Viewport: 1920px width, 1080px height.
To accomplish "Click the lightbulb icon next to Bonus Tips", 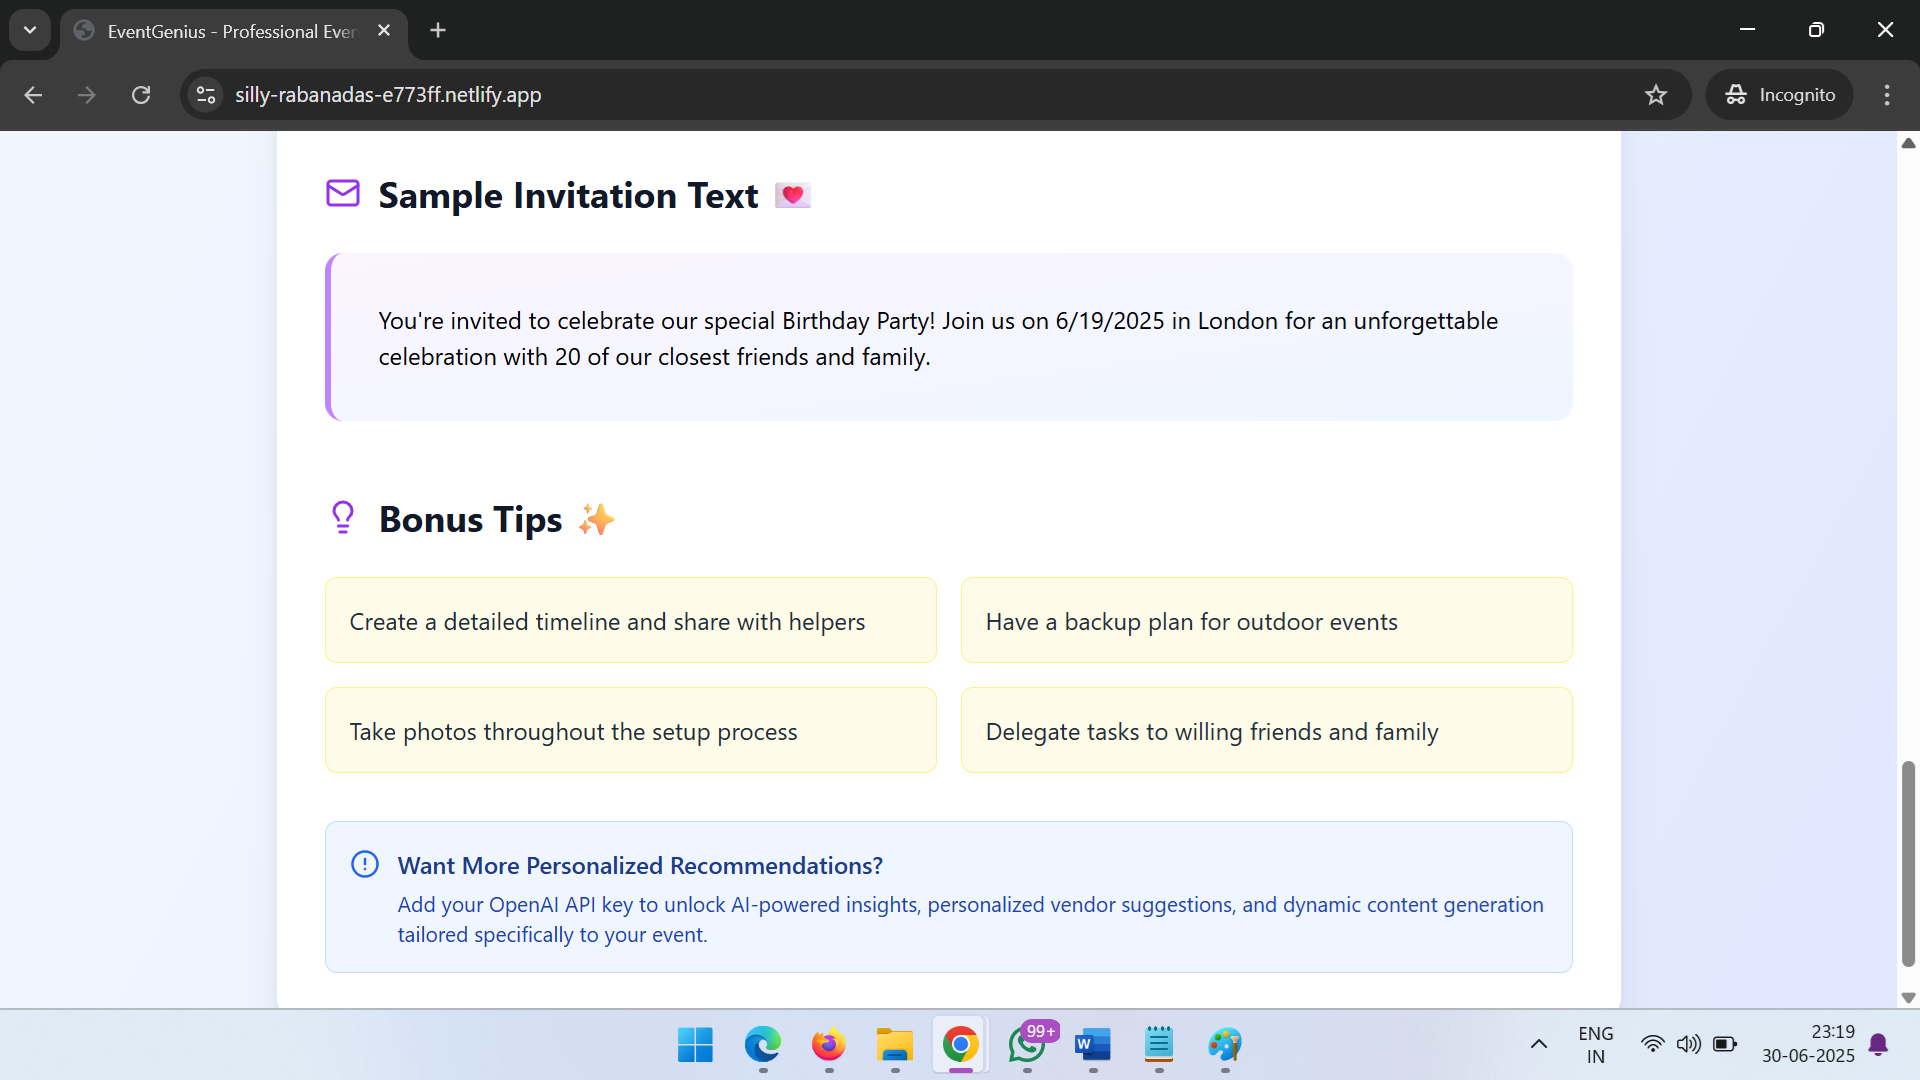I will tap(343, 517).
